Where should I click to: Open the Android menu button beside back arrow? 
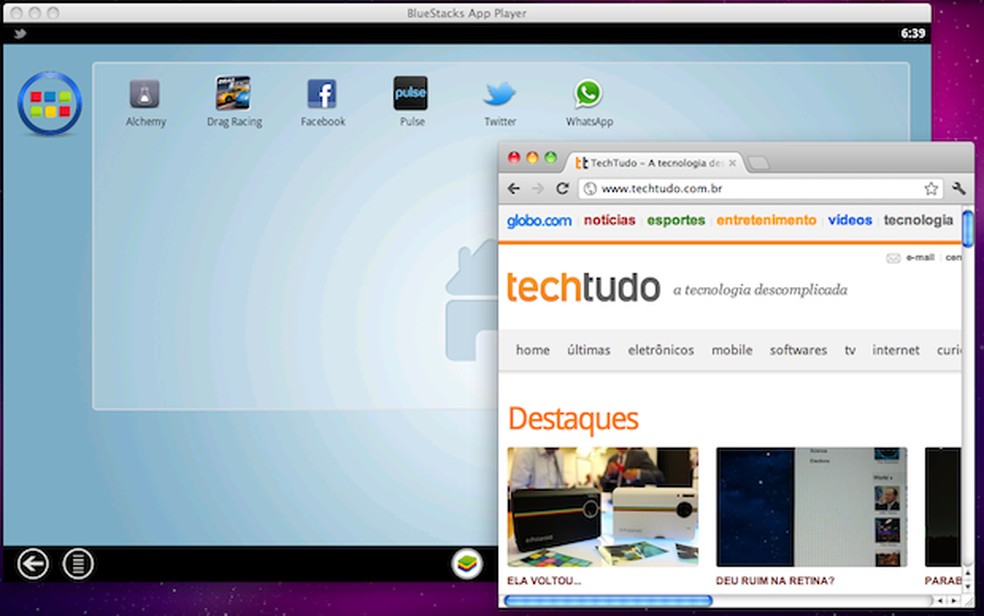[x=78, y=563]
